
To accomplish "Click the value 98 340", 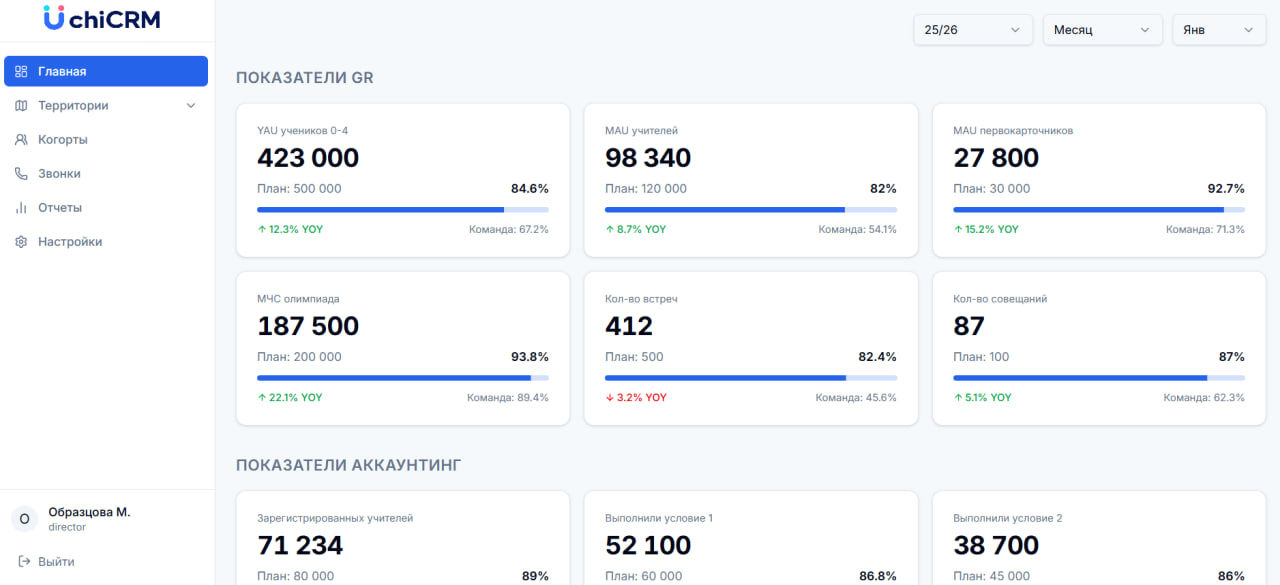I will [x=648, y=158].
